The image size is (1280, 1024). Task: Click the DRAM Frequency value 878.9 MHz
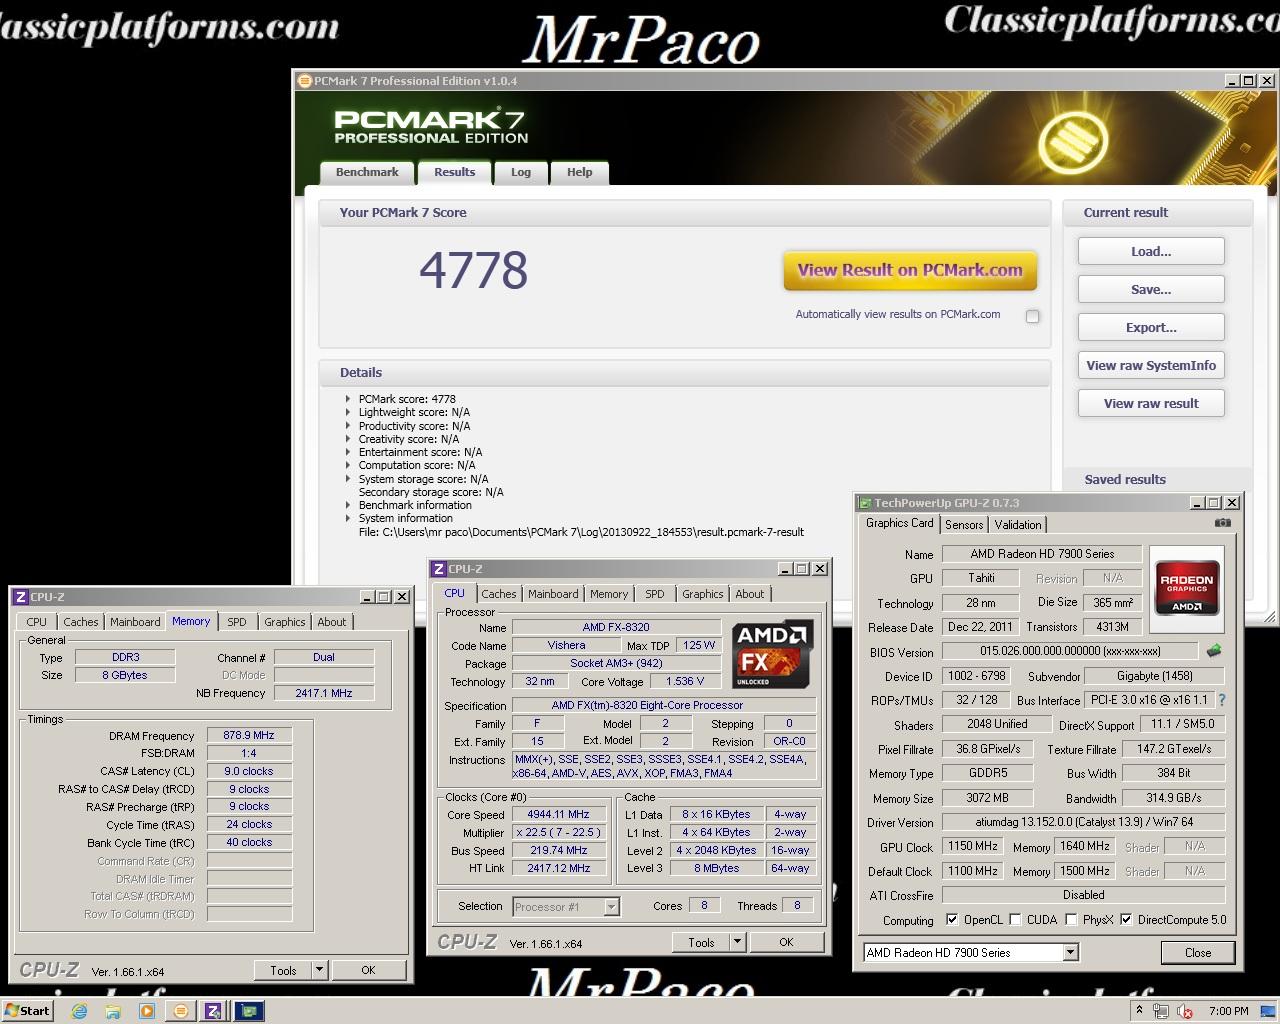249,735
